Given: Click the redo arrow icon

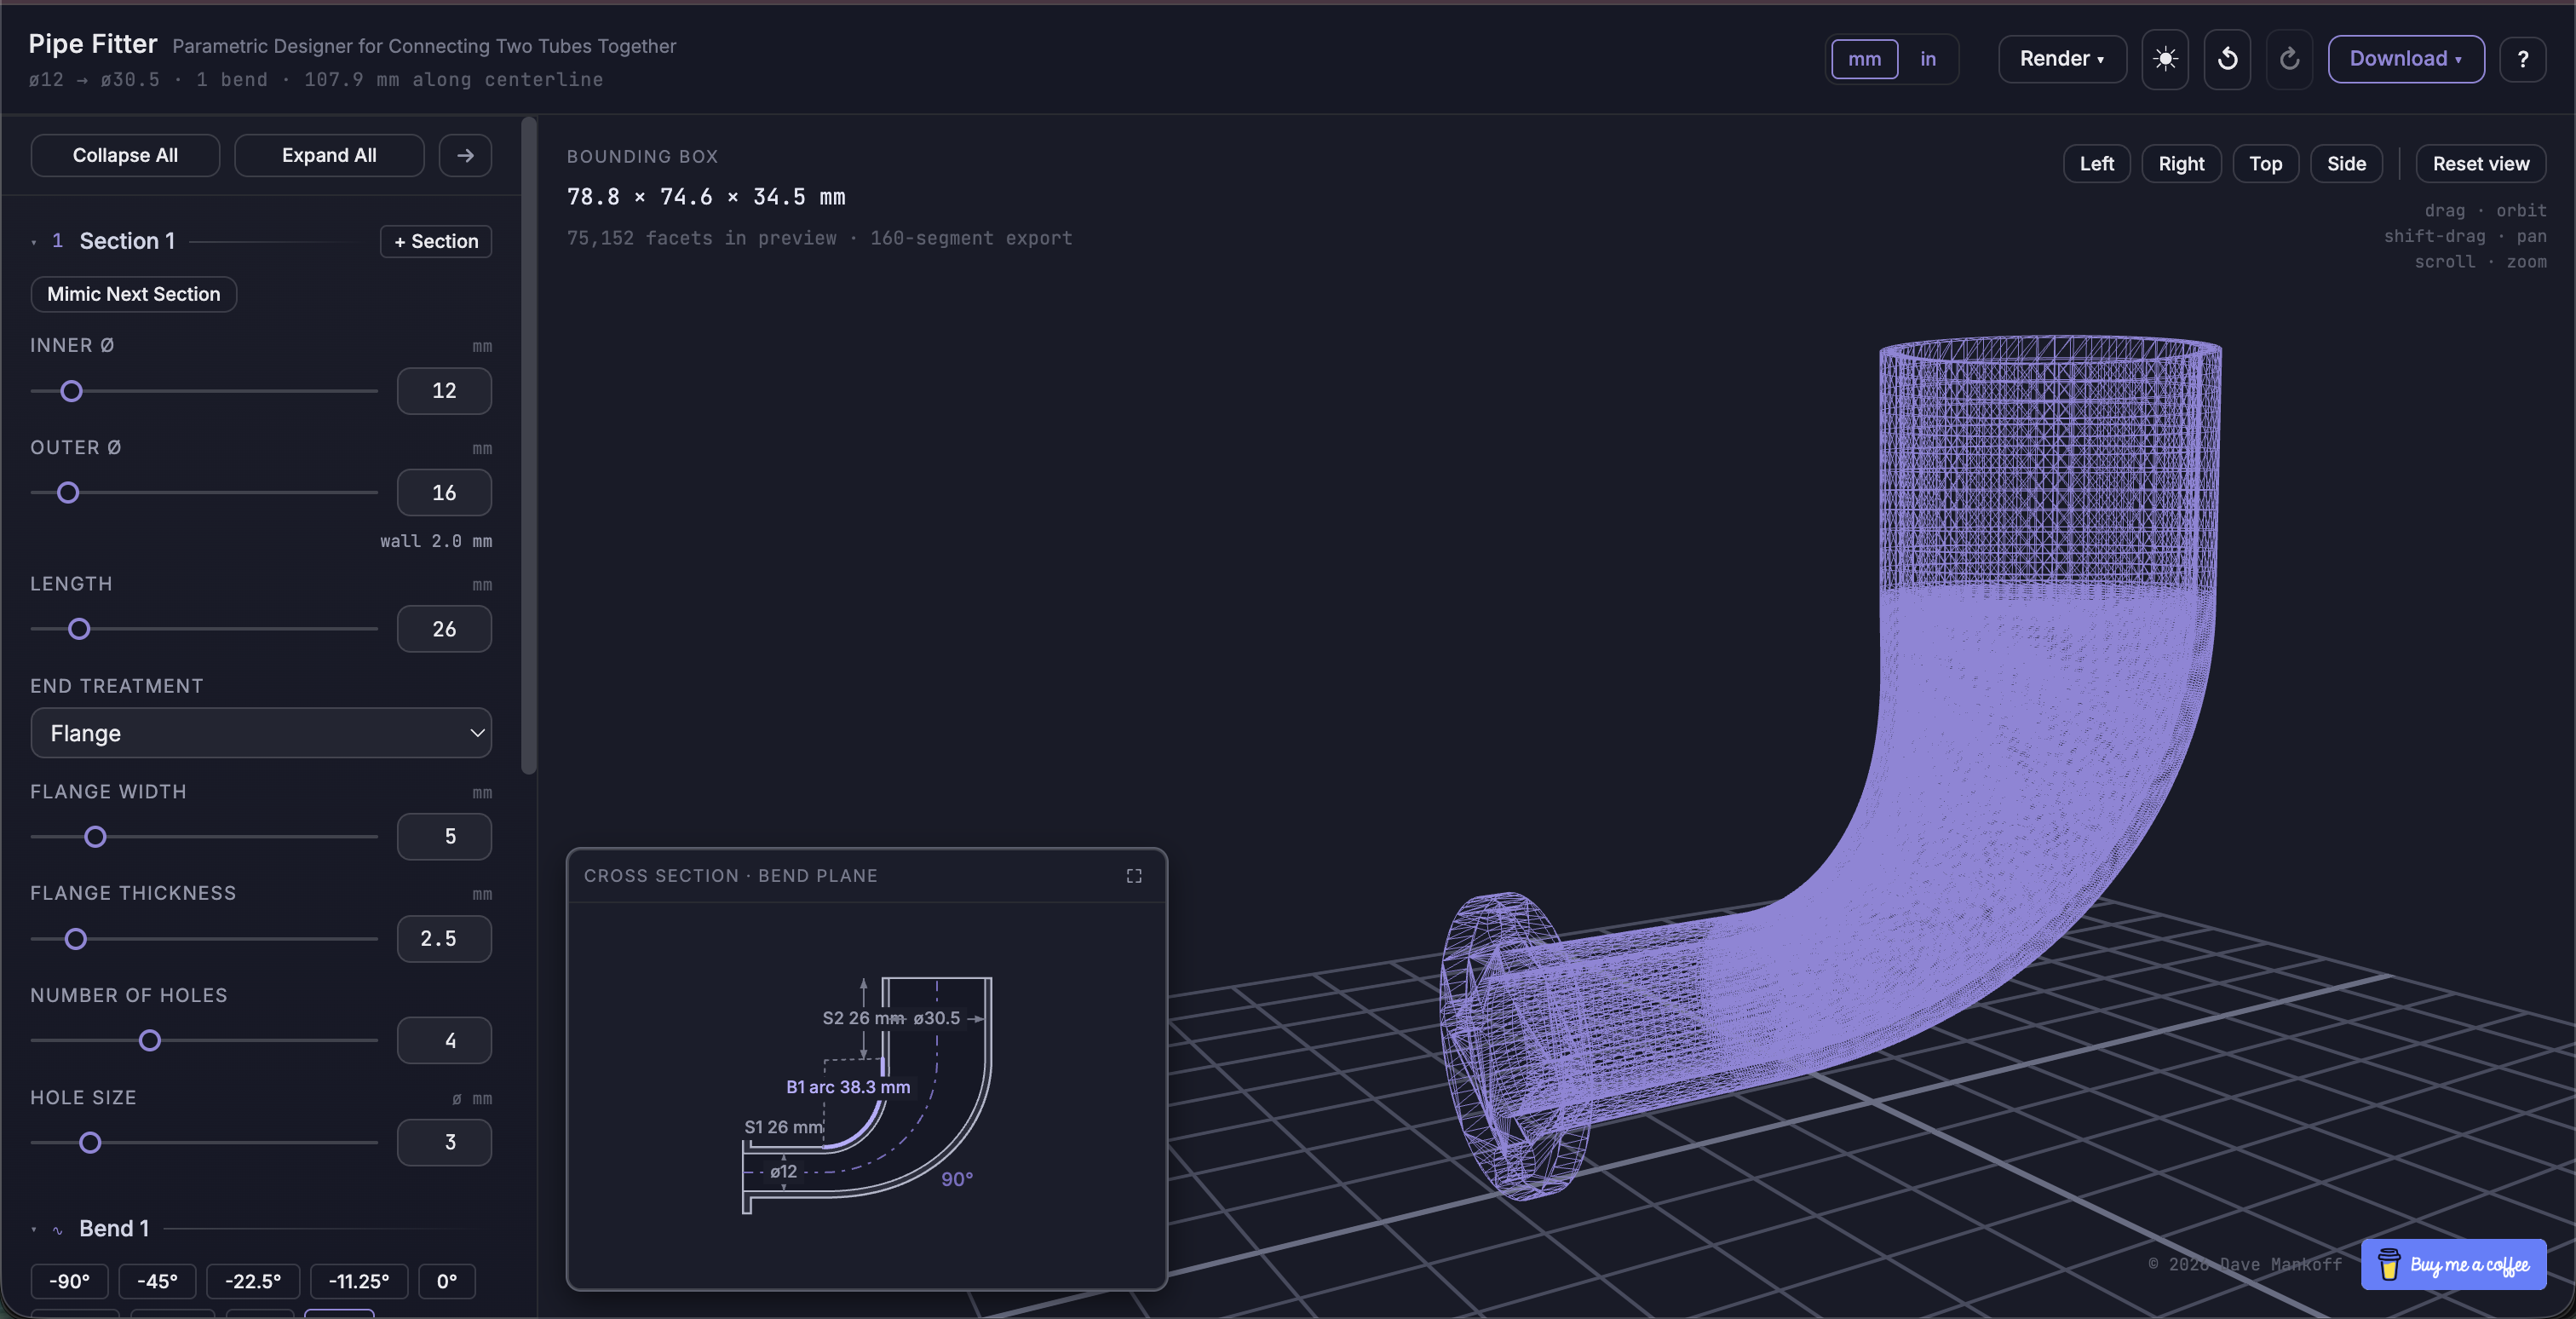Looking at the screenshot, I should (2289, 59).
